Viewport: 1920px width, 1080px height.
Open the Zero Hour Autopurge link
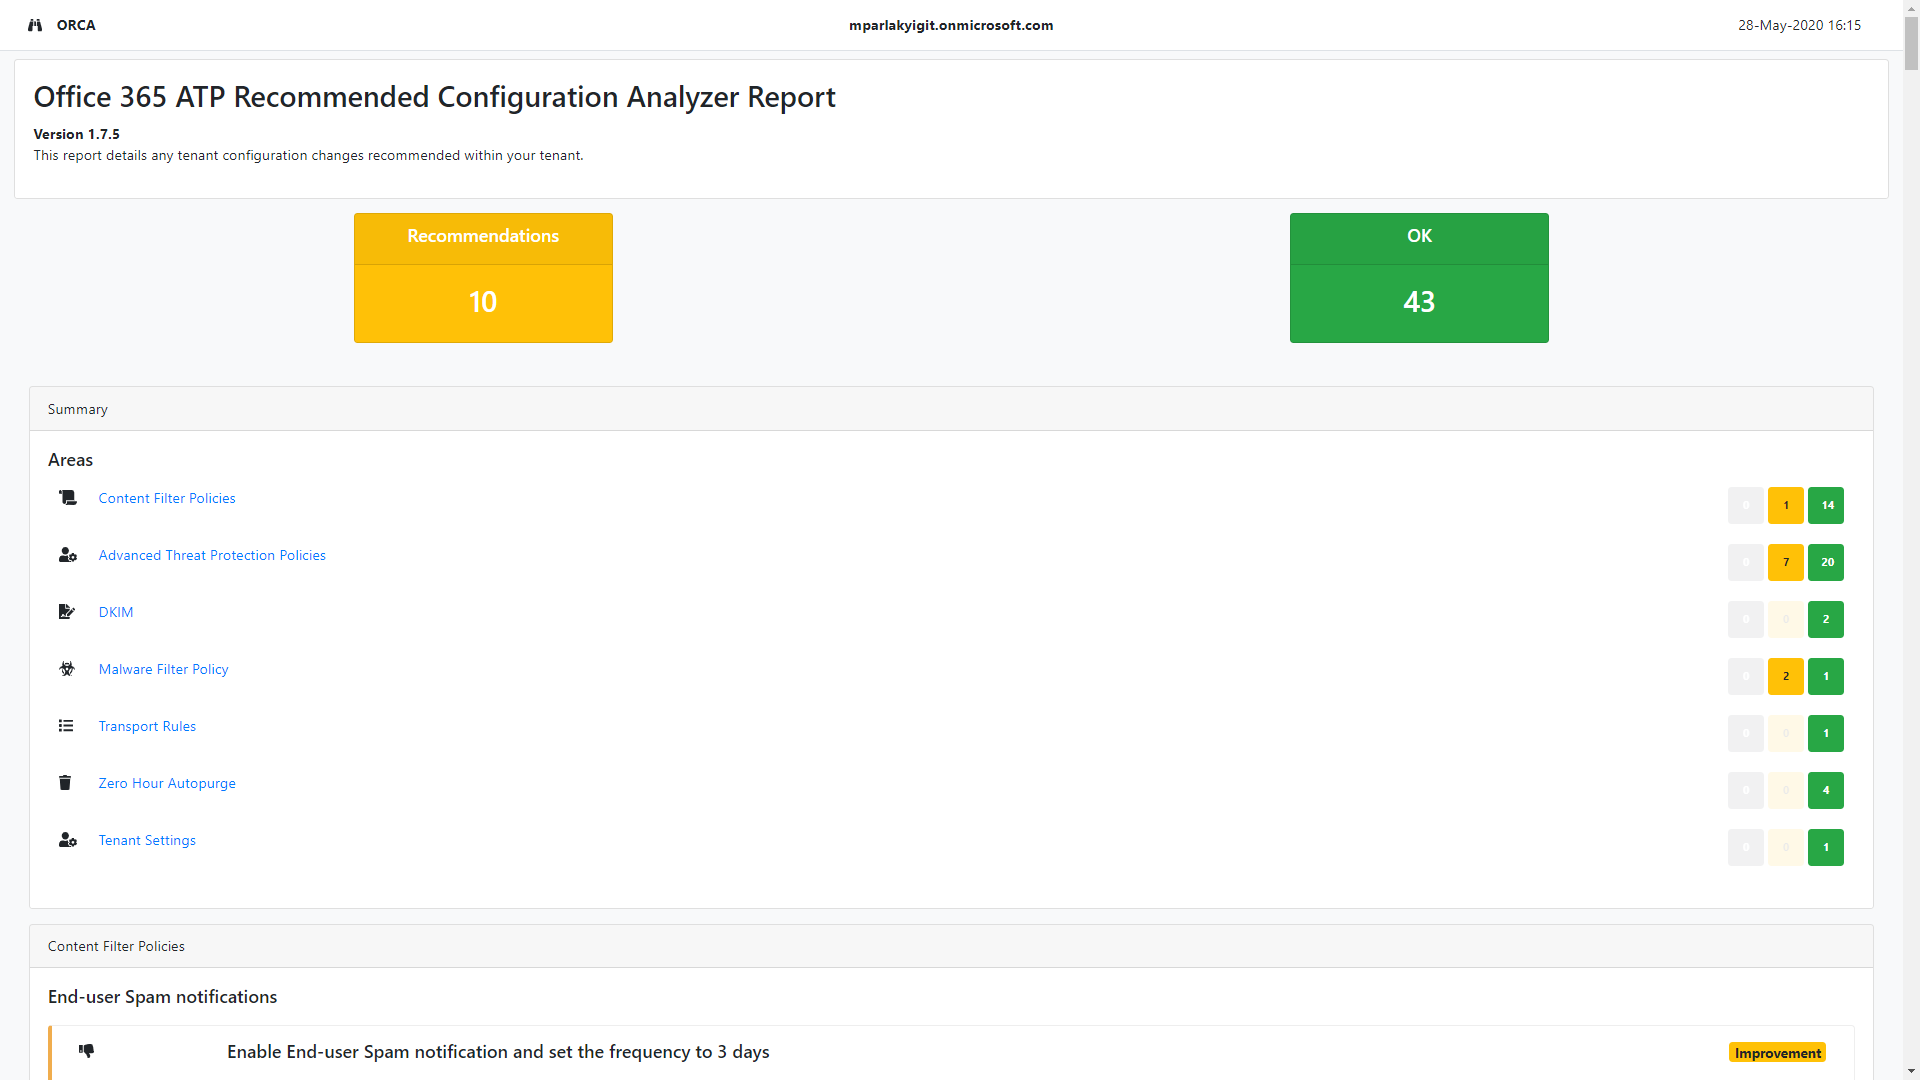[167, 783]
